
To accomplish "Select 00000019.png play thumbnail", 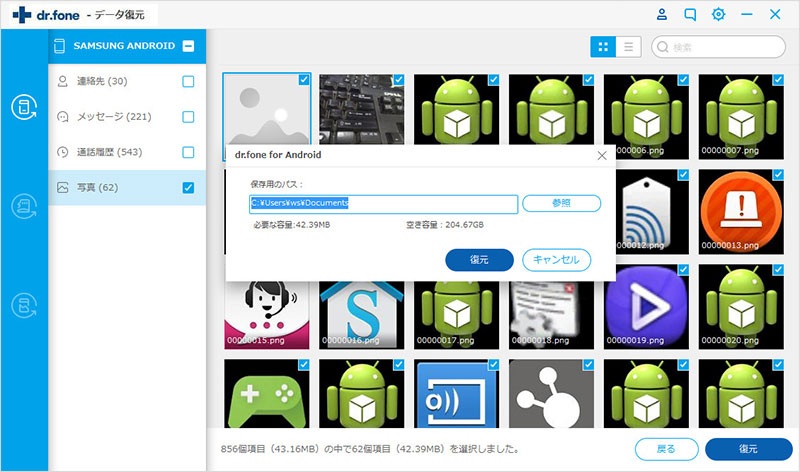I will pyautogui.click(x=646, y=307).
